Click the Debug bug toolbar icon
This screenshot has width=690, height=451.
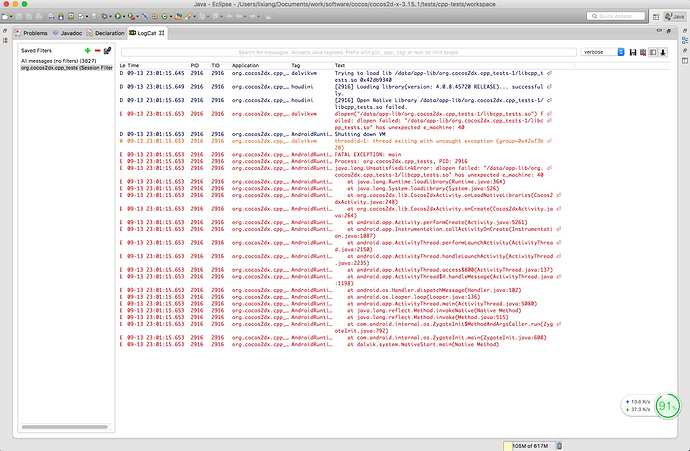(104, 16)
